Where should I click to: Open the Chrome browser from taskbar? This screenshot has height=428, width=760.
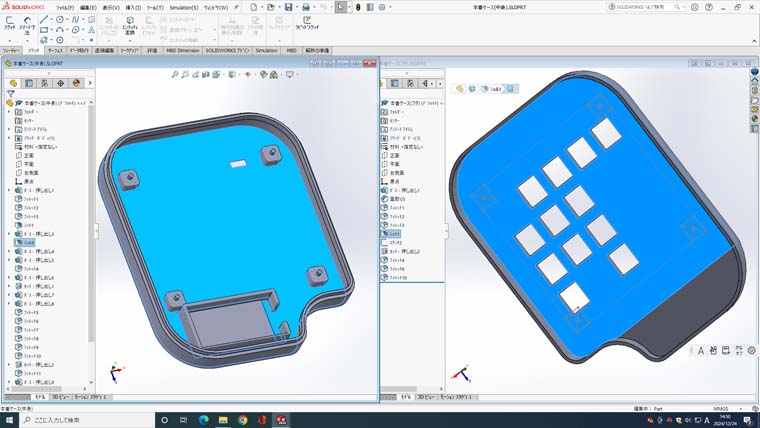coord(242,420)
